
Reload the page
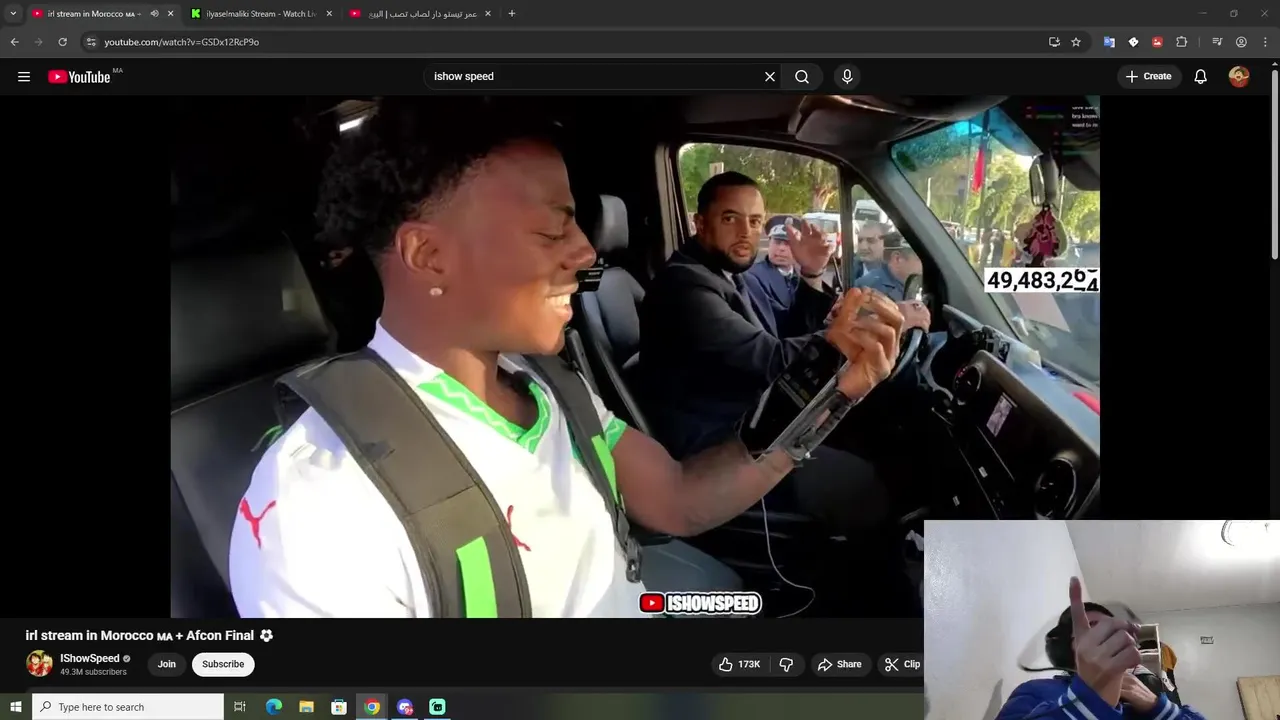click(62, 42)
